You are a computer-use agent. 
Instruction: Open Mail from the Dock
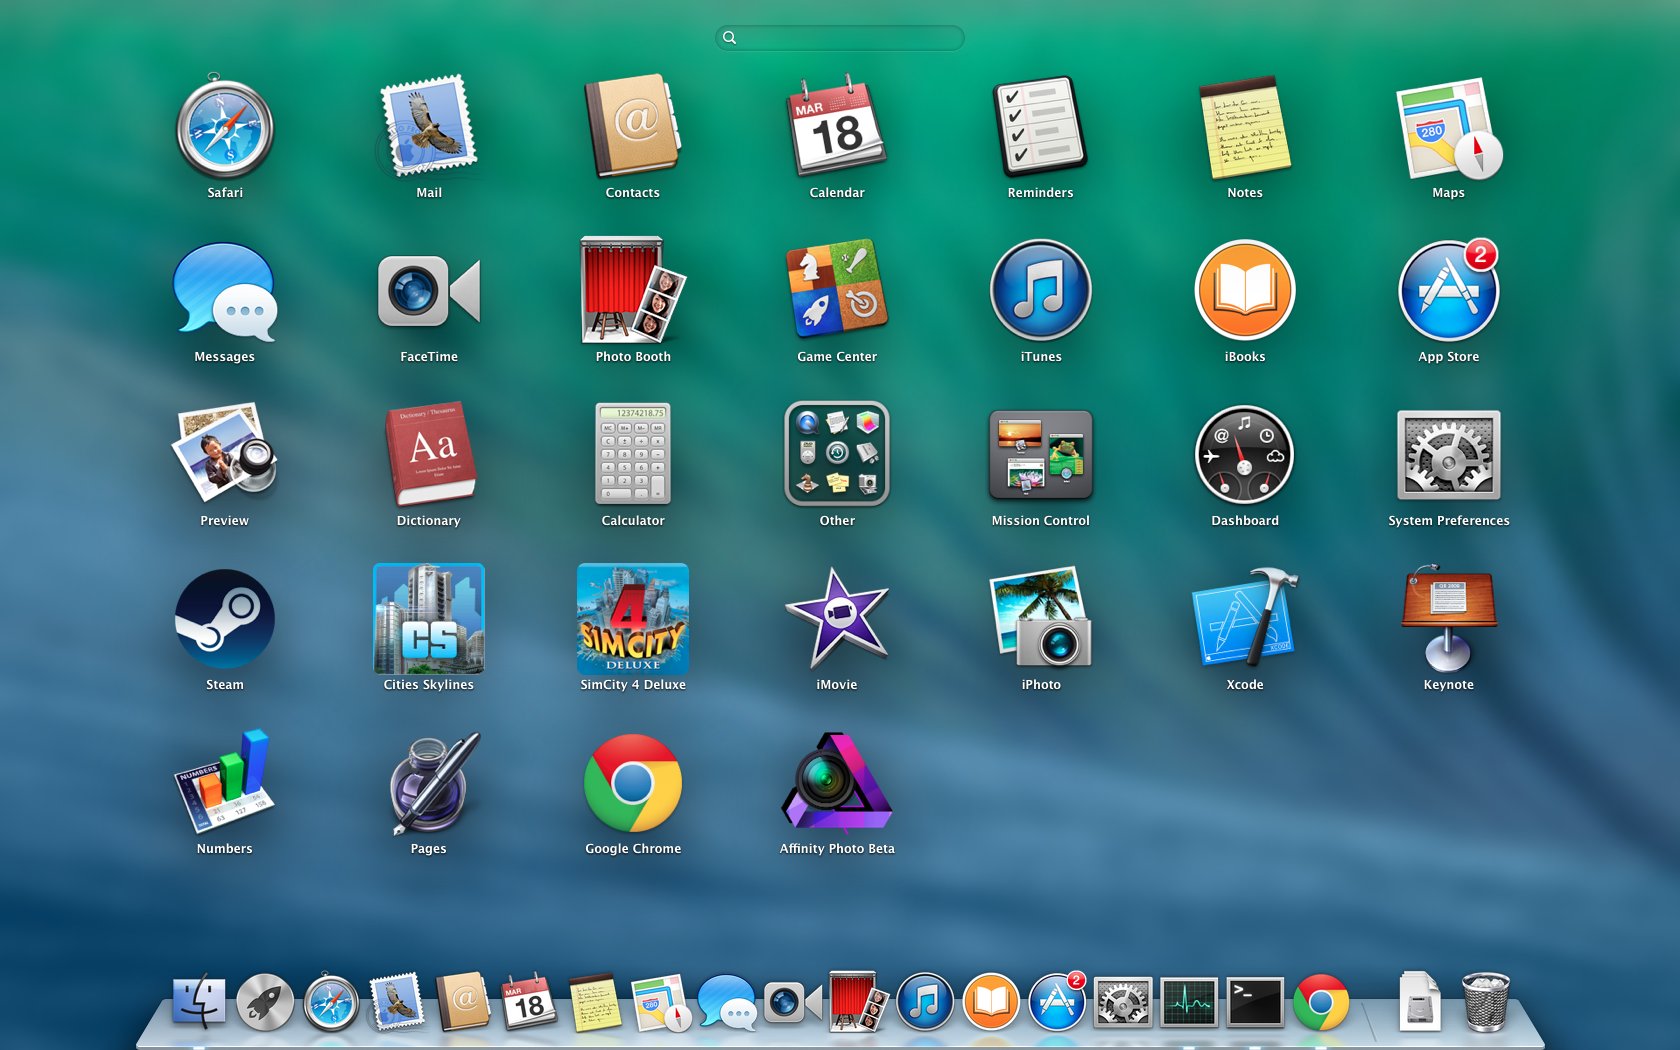pos(397,1001)
